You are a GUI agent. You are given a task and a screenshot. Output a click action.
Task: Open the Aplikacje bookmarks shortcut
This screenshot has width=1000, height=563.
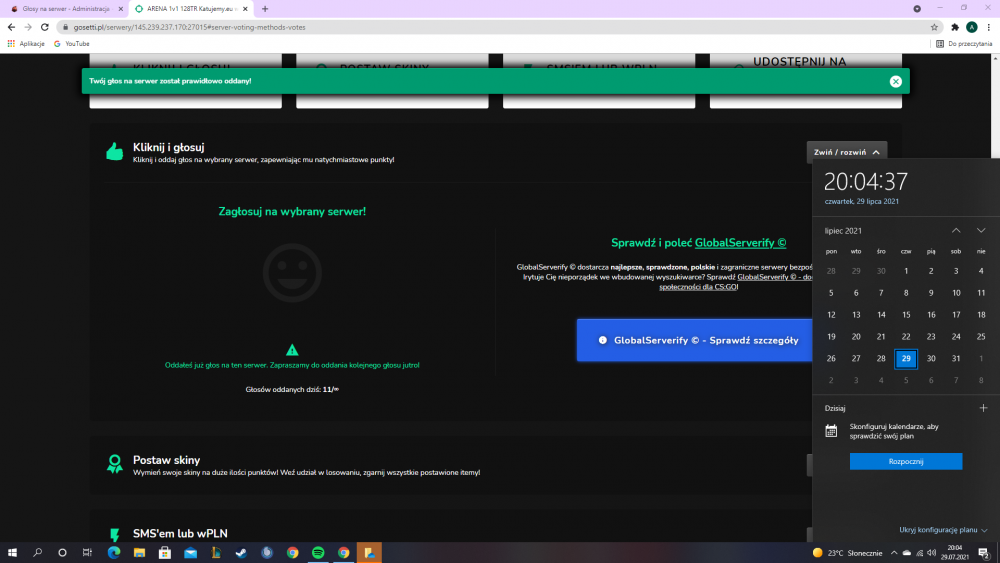pyautogui.click(x=26, y=43)
